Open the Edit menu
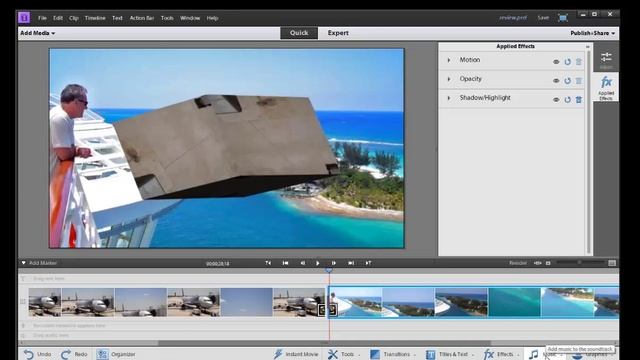This screenshot has width=640, height=360. pyautogui.click(x=58, y=18)
